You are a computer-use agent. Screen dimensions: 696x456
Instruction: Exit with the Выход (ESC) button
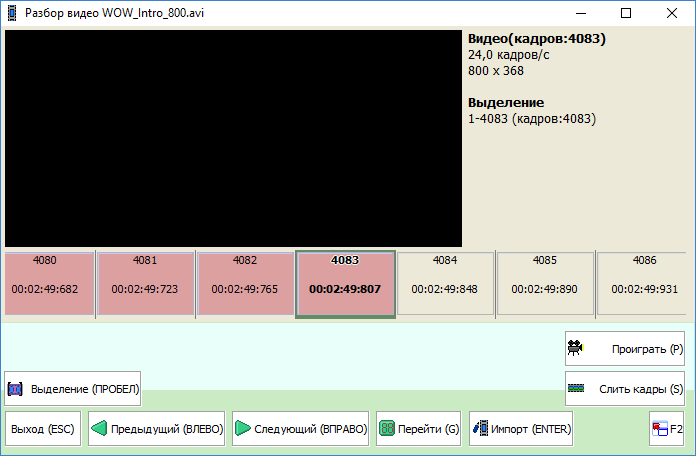(43, 429)
